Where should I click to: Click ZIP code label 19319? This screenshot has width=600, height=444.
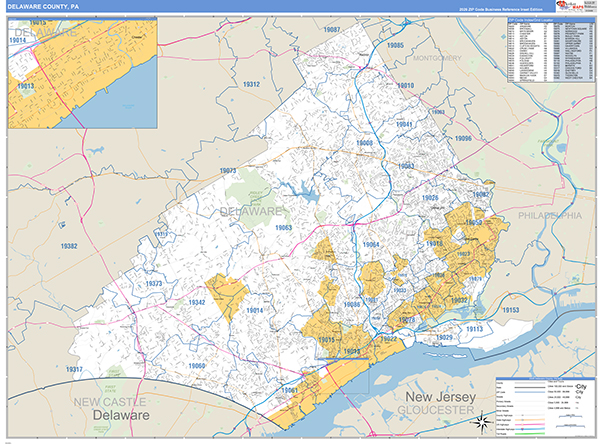[x=161, y=234]
